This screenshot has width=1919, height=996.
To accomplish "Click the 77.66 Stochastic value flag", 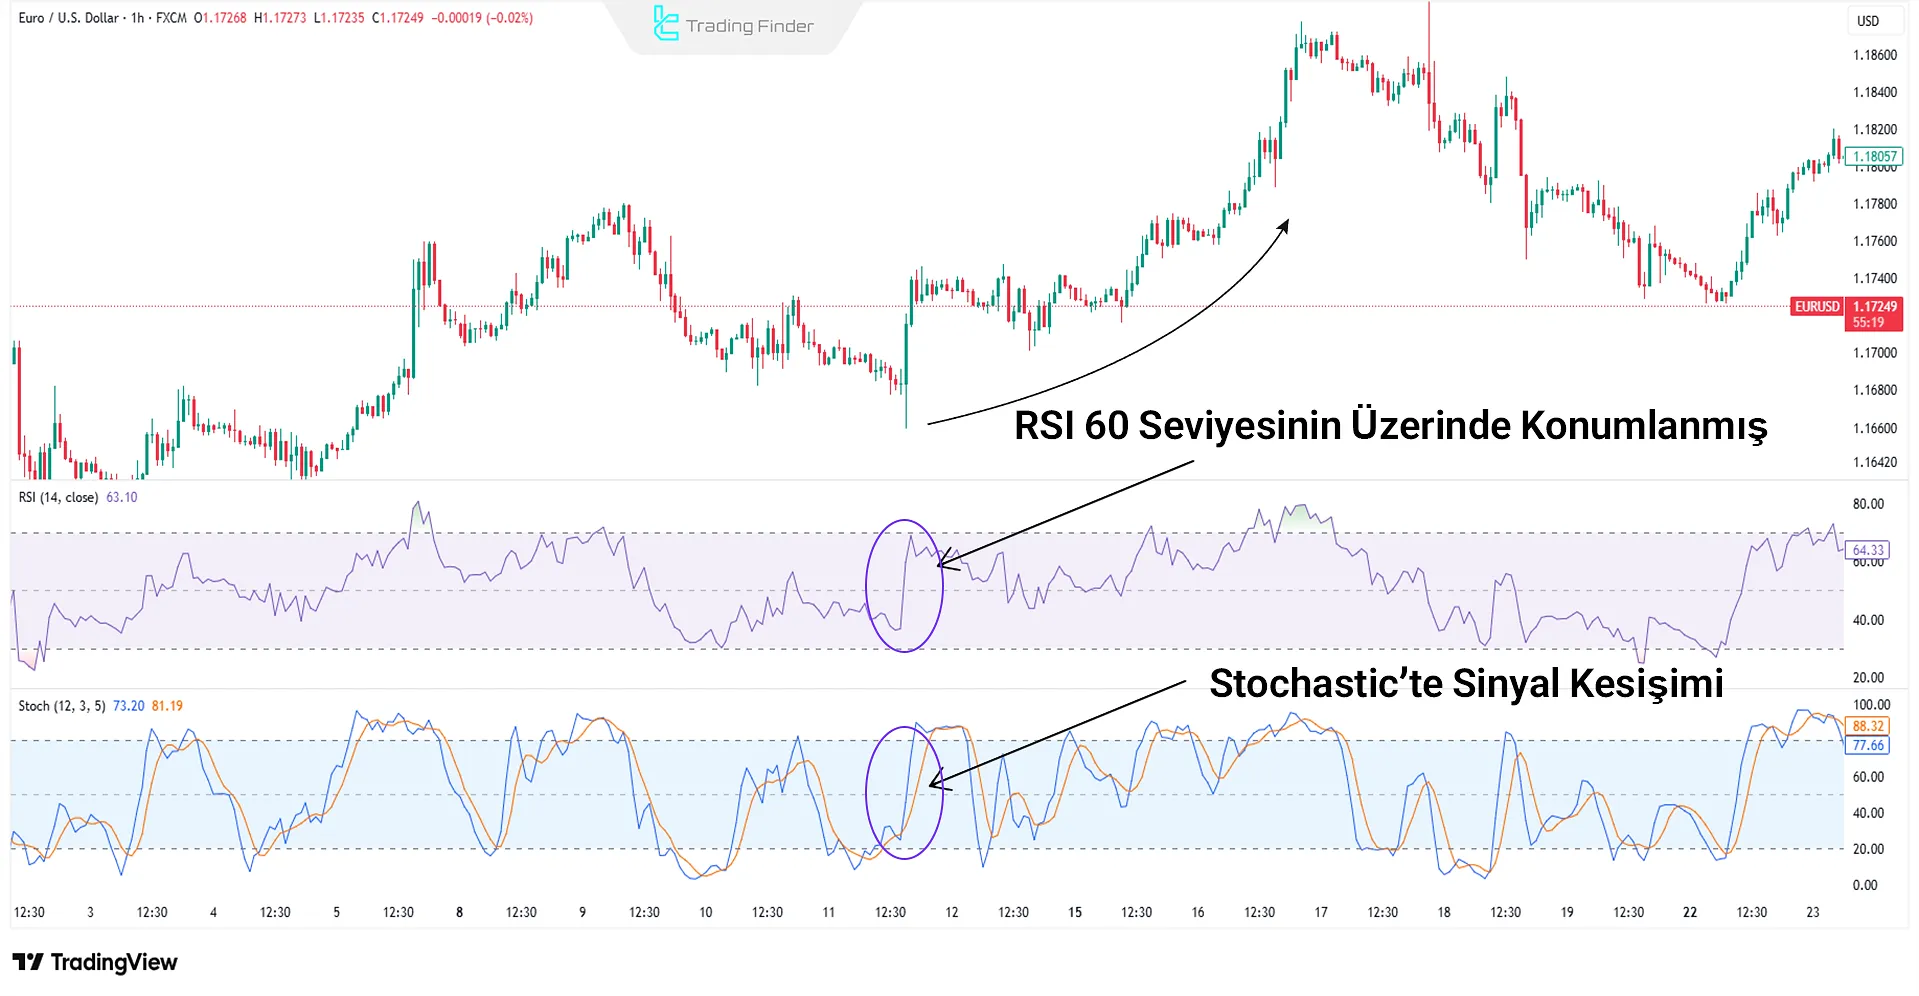I will (1869, 745).
